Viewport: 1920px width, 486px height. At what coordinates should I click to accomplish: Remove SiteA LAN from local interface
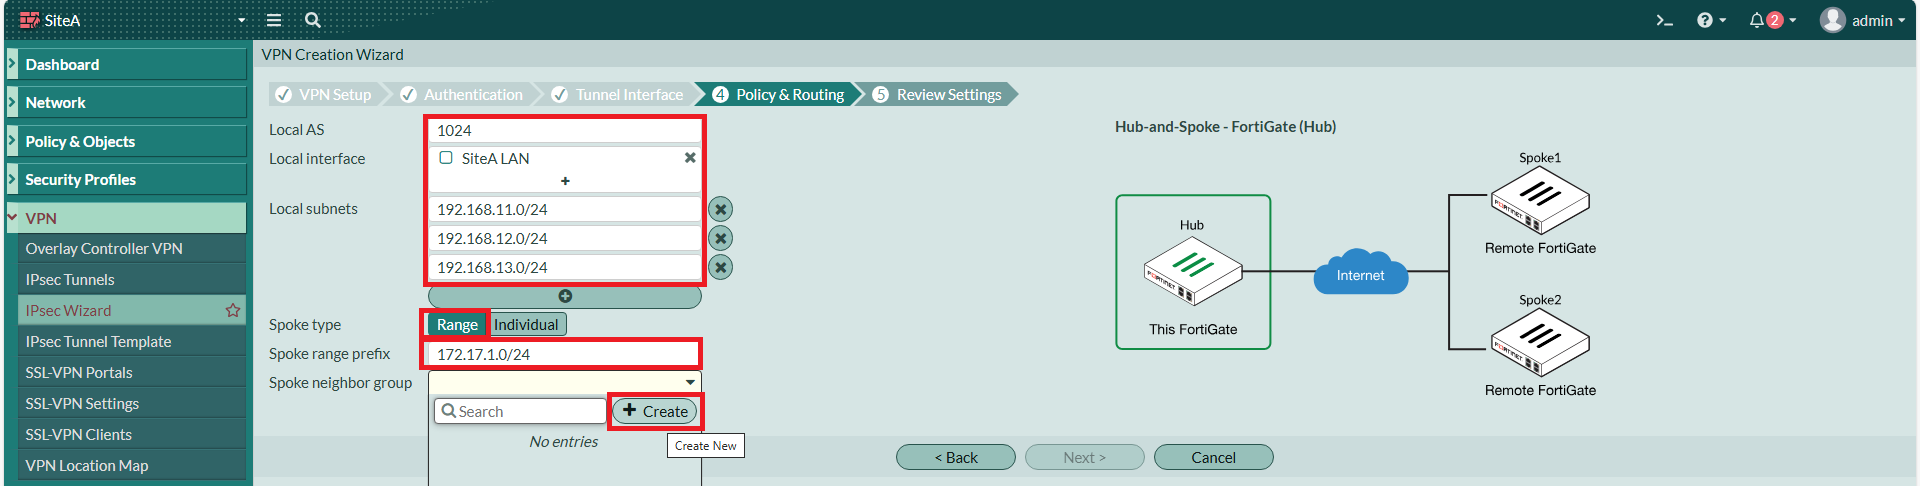point(690,158)
